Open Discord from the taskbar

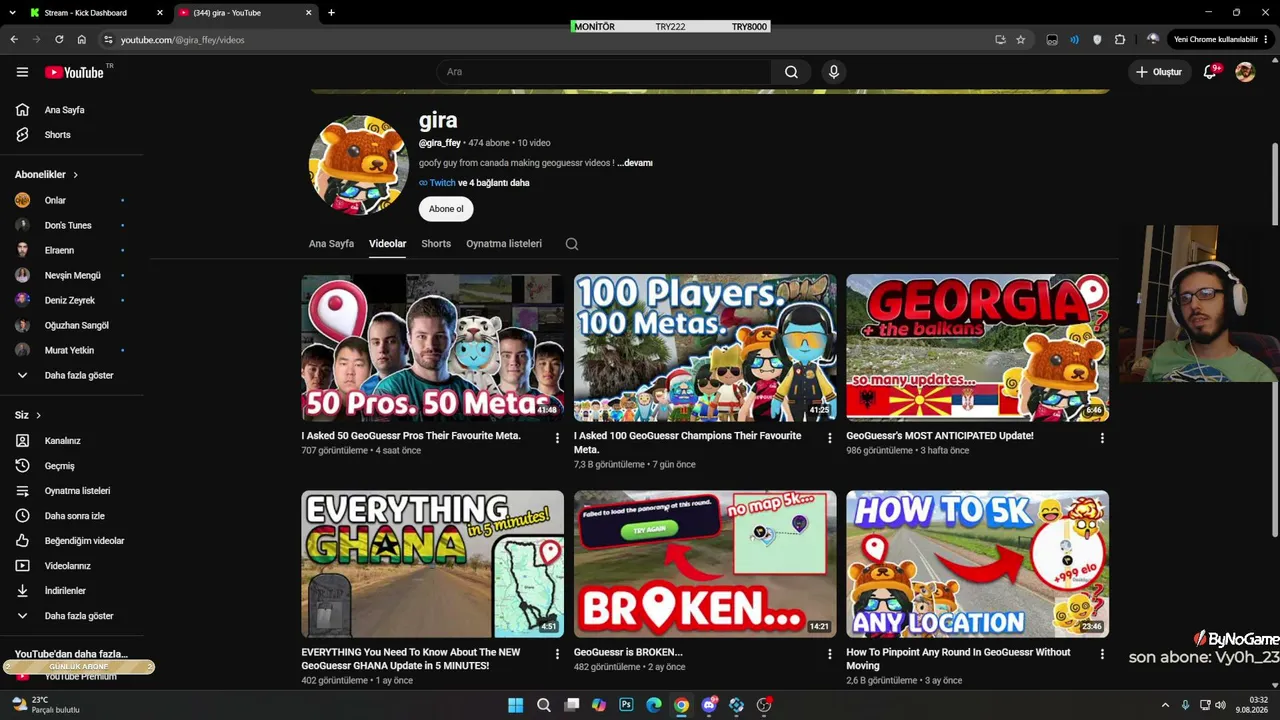coord(710,705)
